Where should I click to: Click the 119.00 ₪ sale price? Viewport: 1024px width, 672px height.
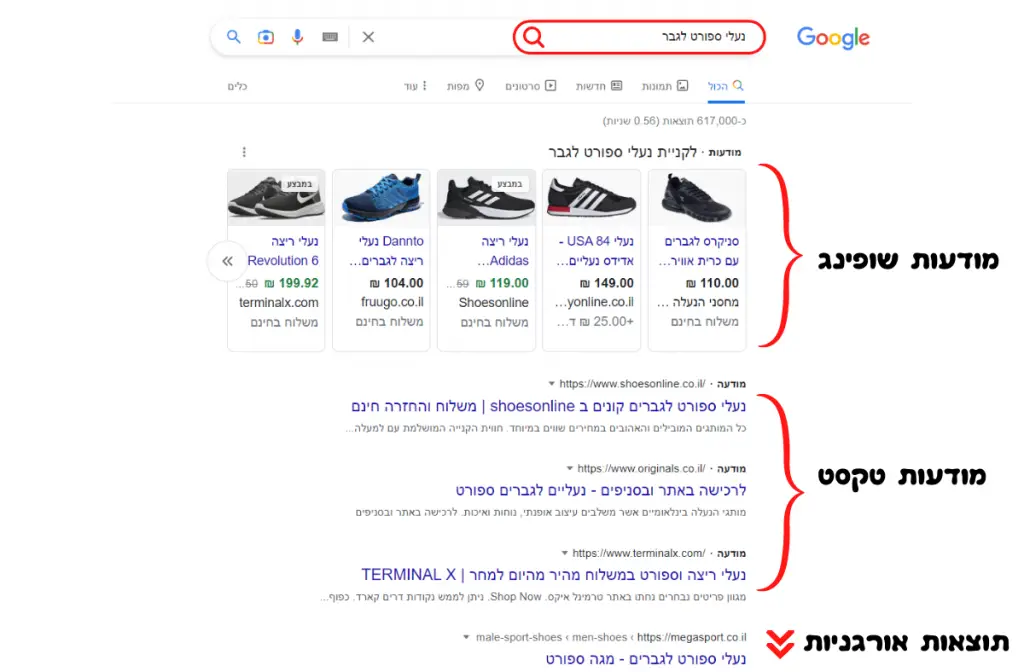tap(502, 283)
